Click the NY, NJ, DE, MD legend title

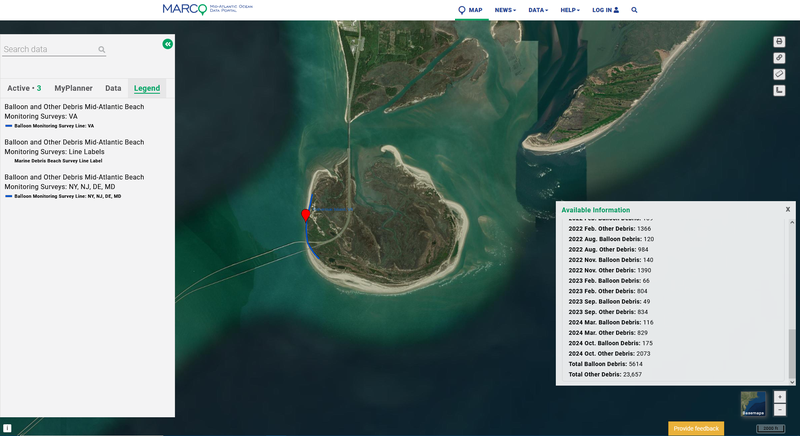[x=74, y=182]
